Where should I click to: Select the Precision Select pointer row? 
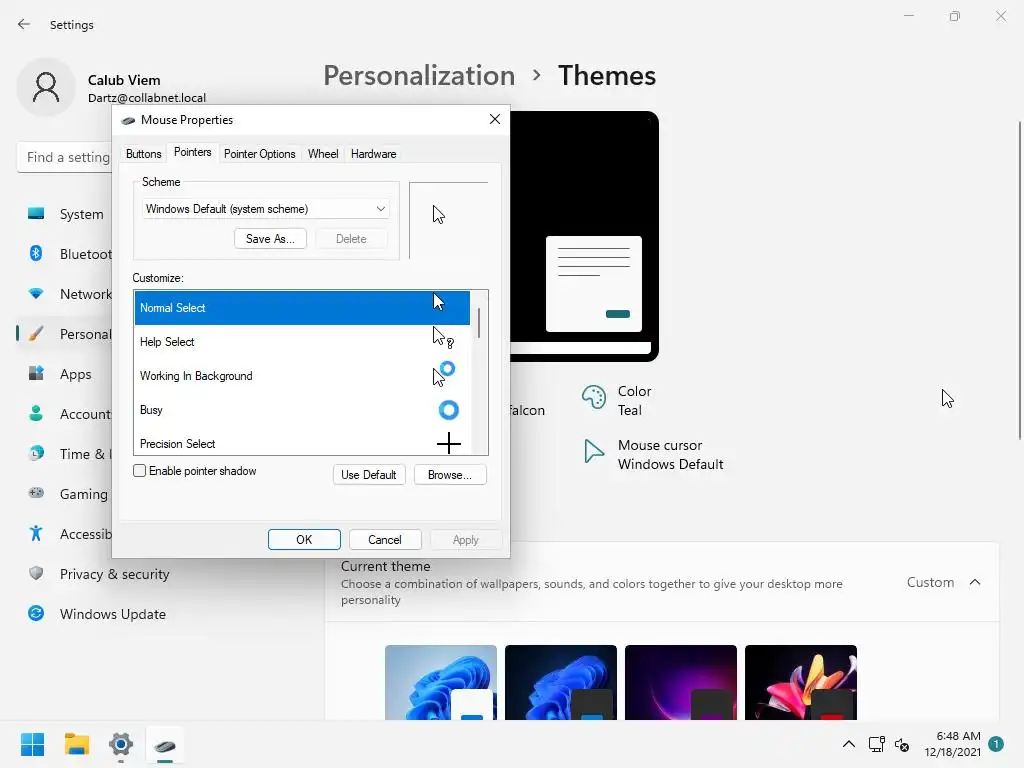pos(302,443)
